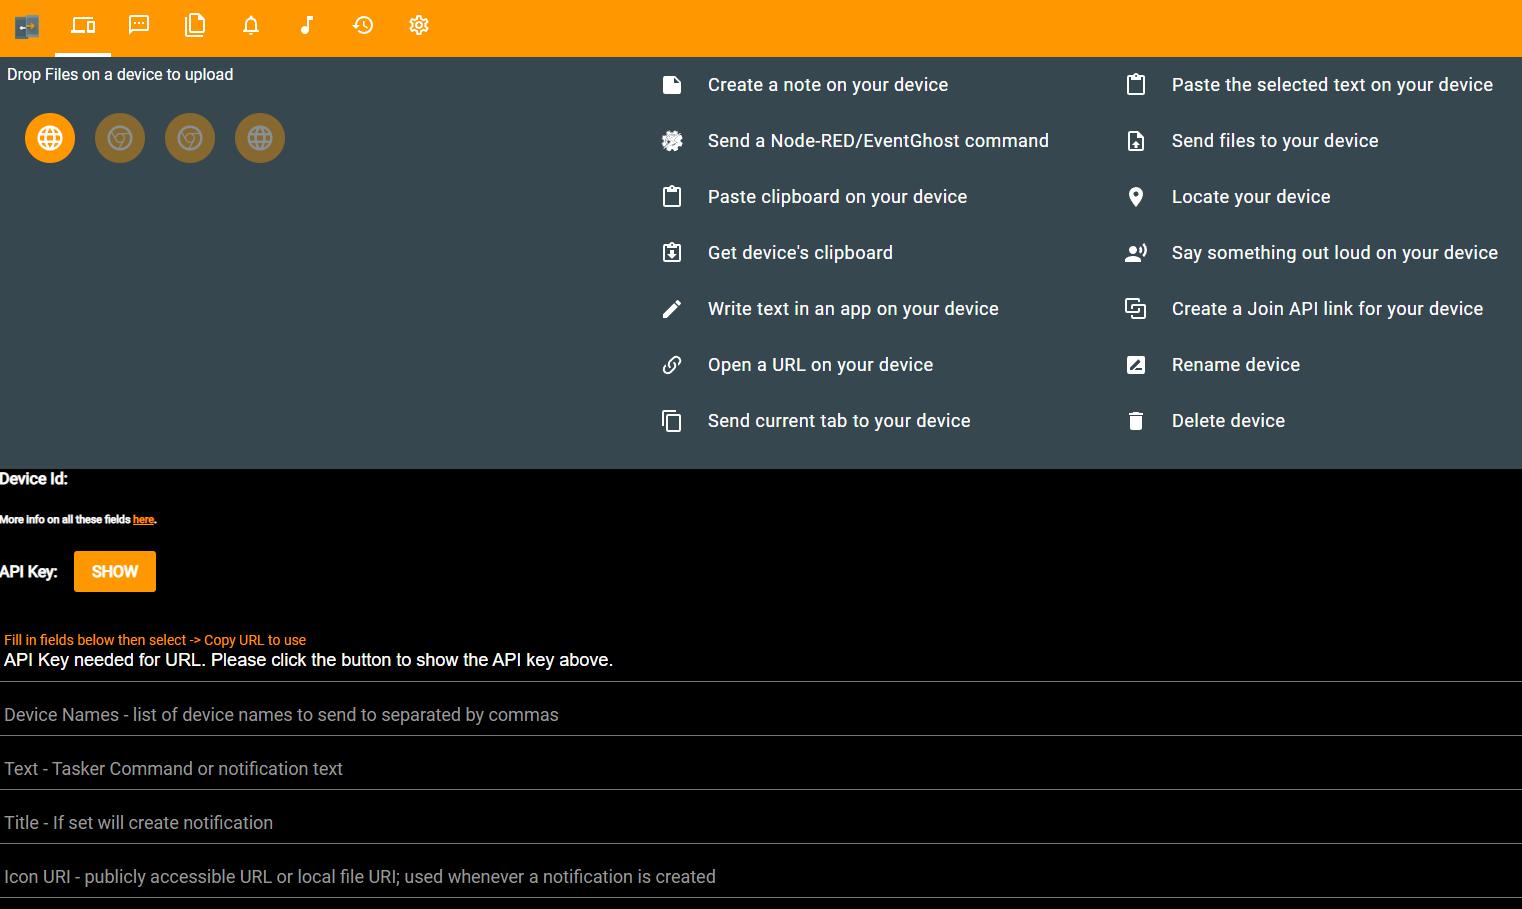Click the Title notification input field
The width and height of the screenshot is (1522, 909).
(x=760, y=823)
